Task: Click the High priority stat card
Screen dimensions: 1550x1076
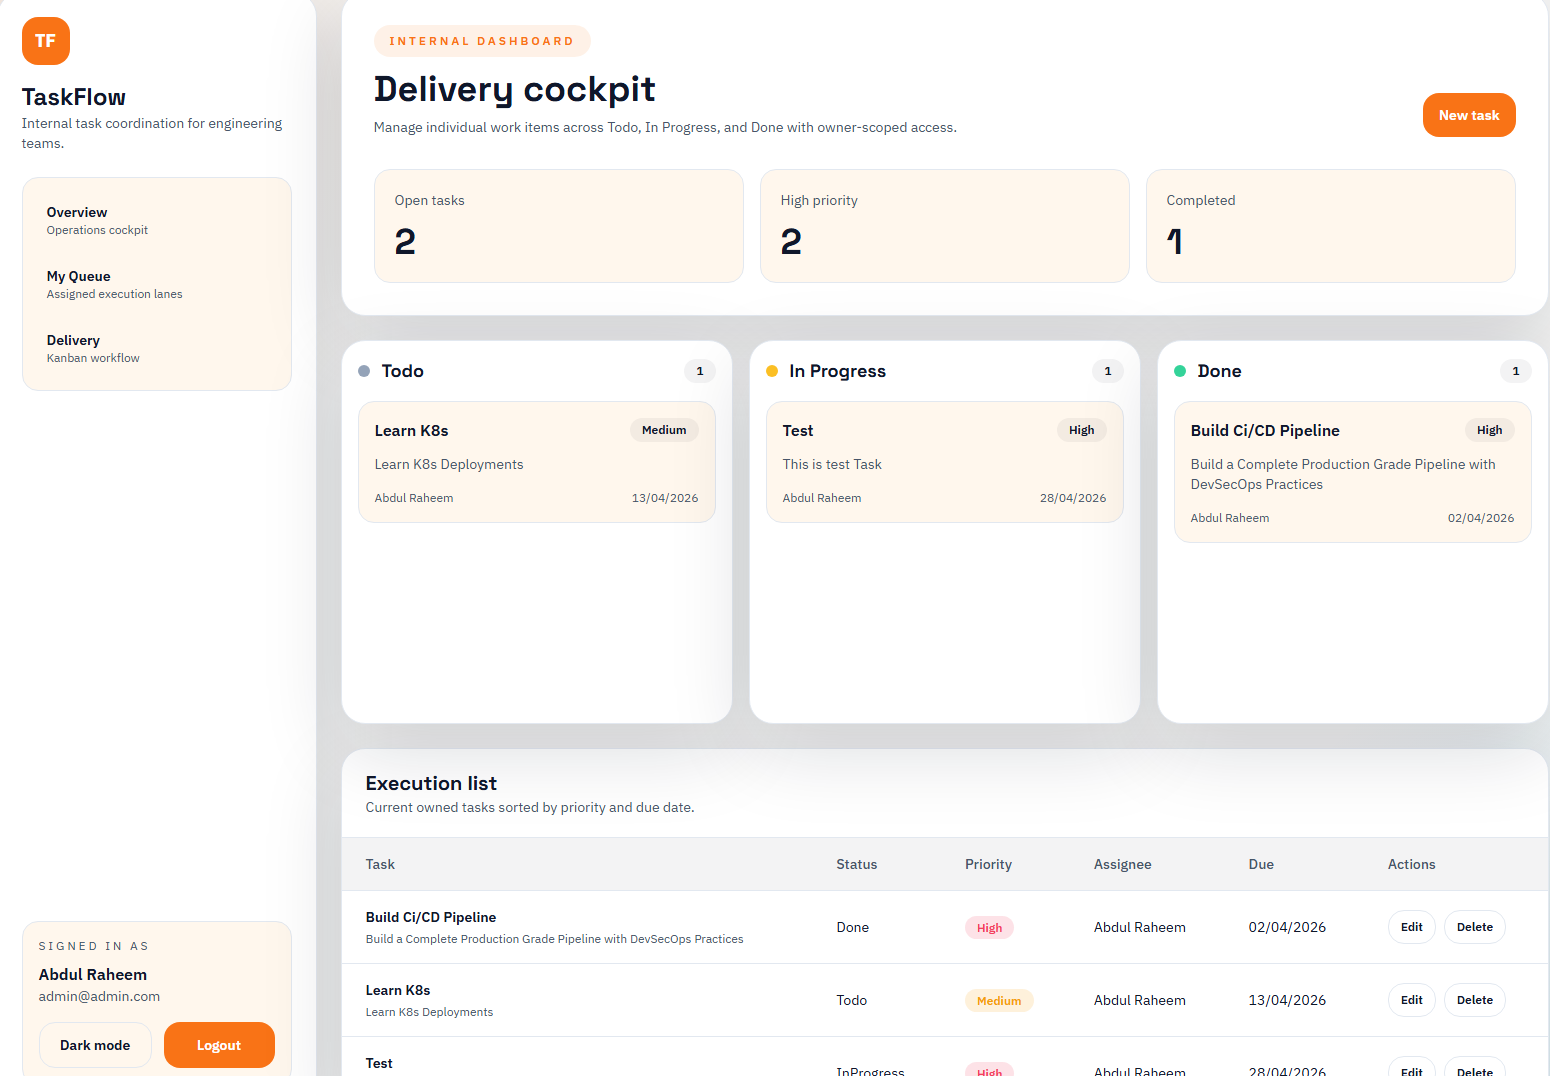Action: click(944, 226)
